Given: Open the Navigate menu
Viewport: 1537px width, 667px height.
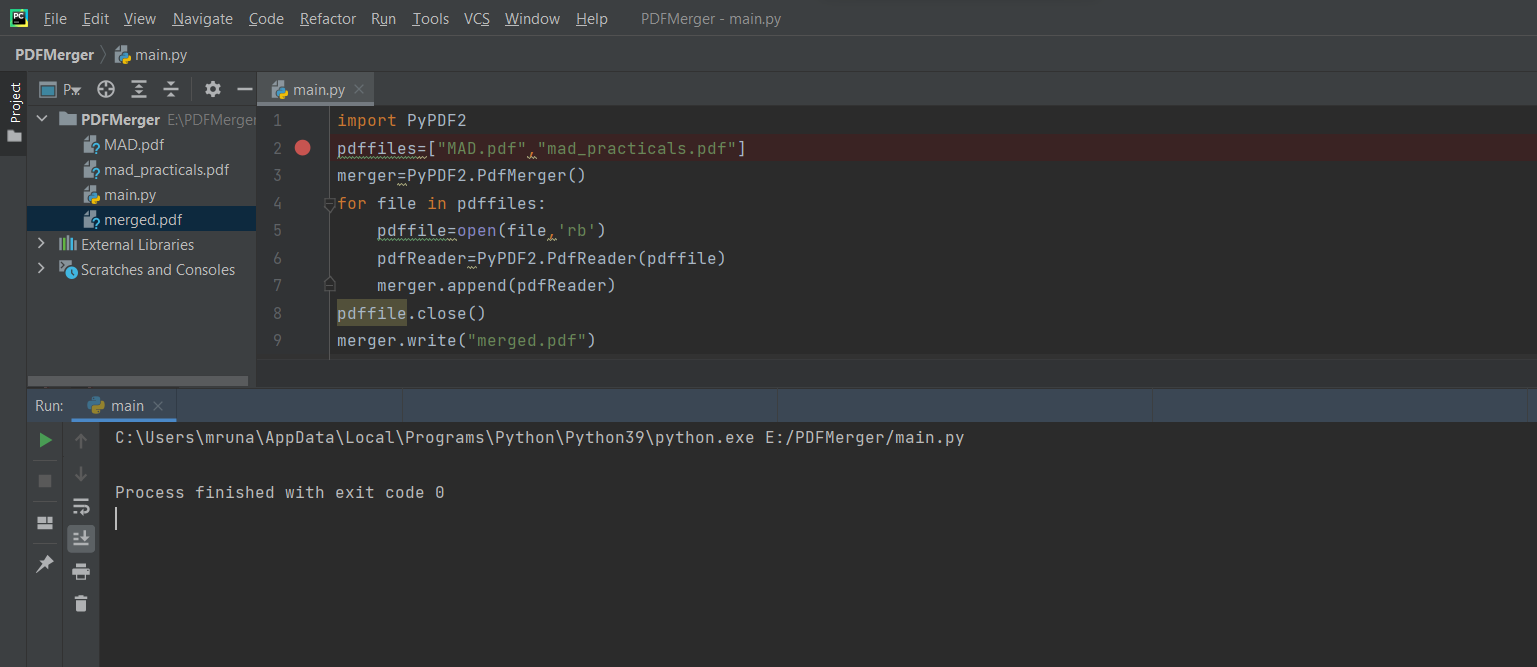Looking at the screenshot, I should click(x=202, y=19).
